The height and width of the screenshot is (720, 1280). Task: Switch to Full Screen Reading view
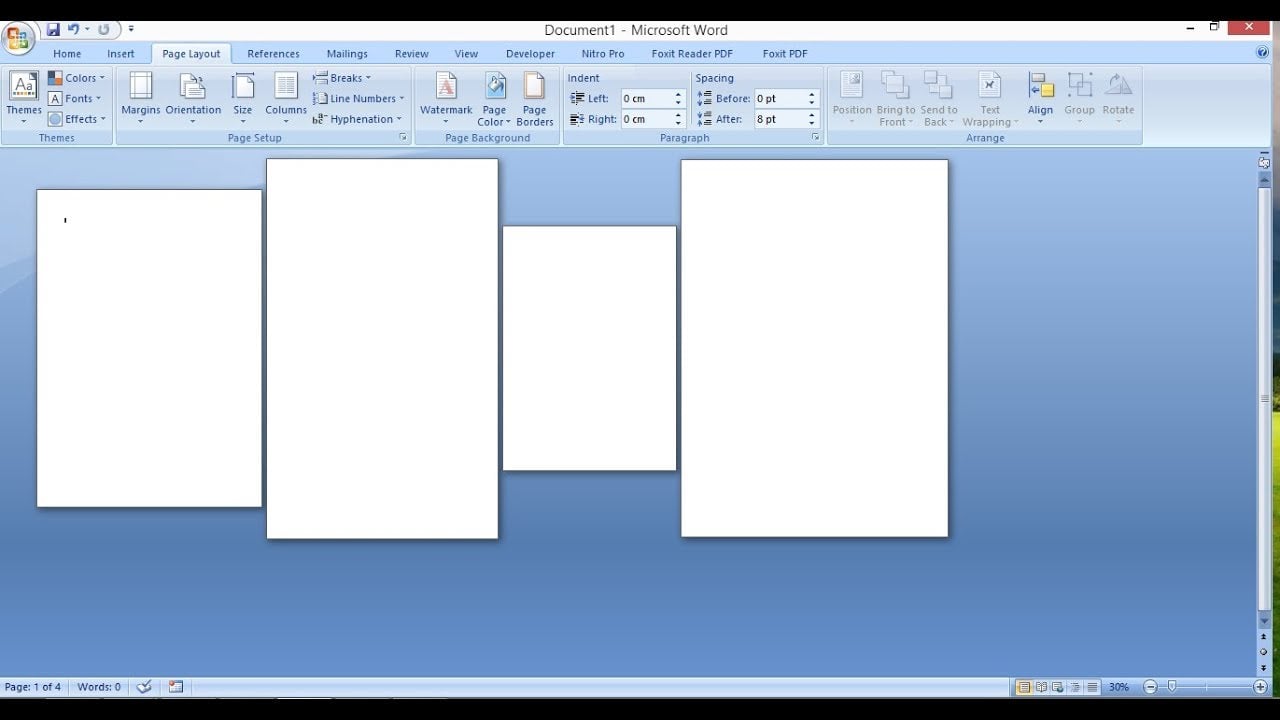pos(1041,687)
